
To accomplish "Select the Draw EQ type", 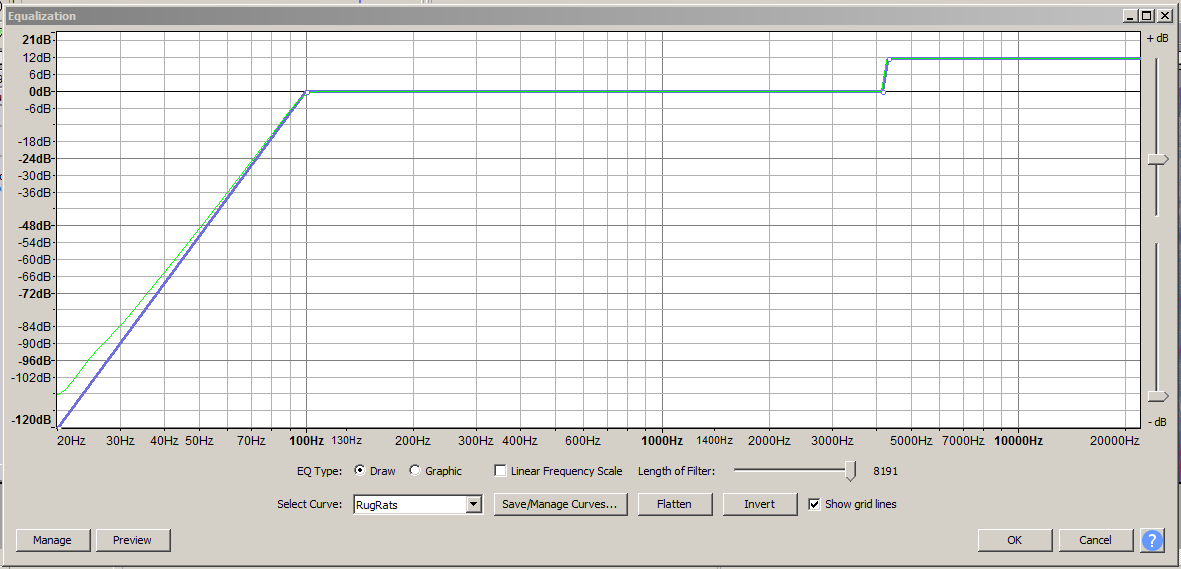I will coord(360,471).
